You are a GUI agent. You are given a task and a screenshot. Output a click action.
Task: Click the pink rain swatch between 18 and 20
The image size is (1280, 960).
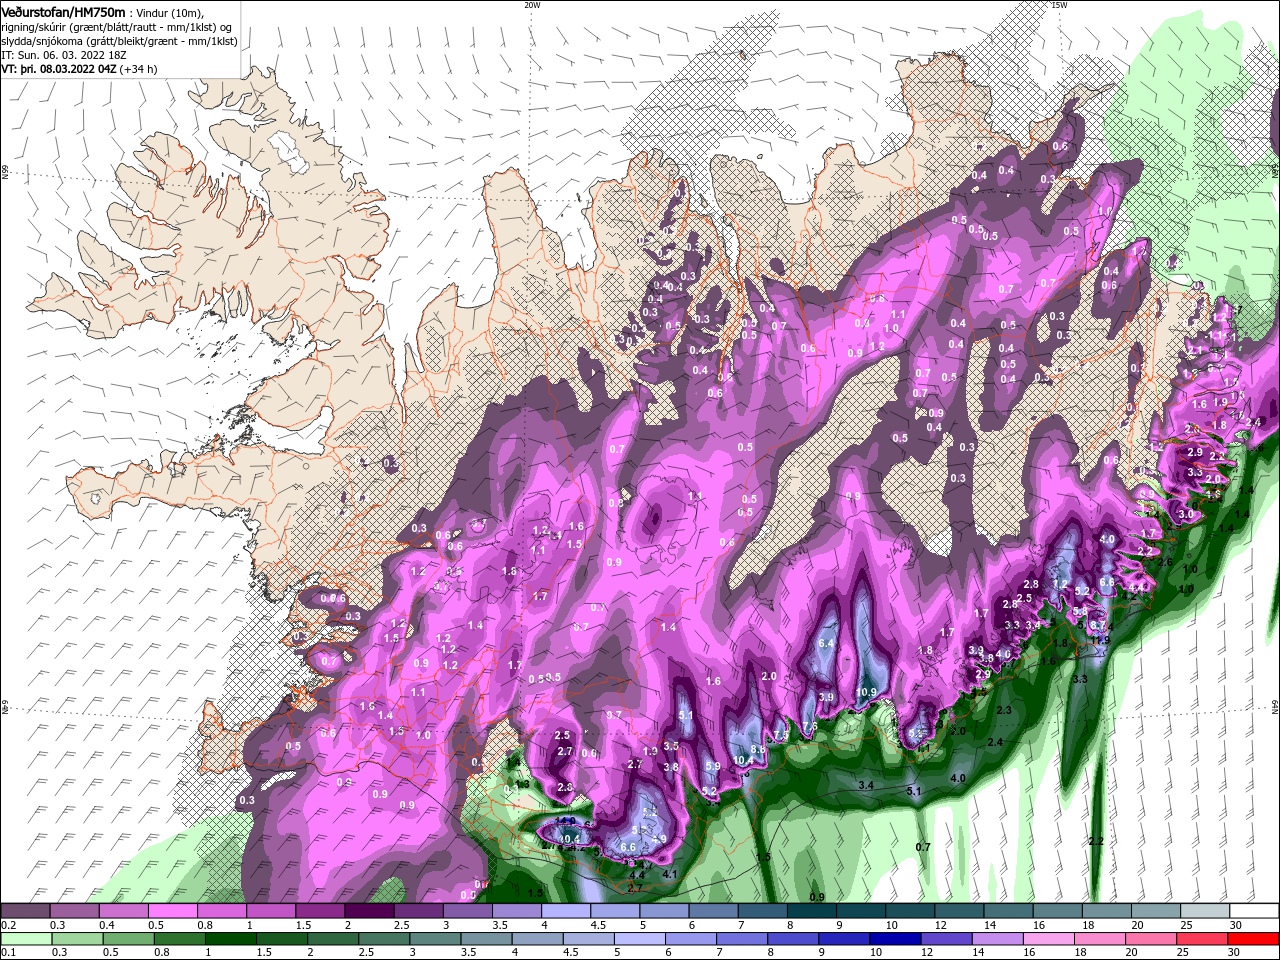tap(1099, 939)
